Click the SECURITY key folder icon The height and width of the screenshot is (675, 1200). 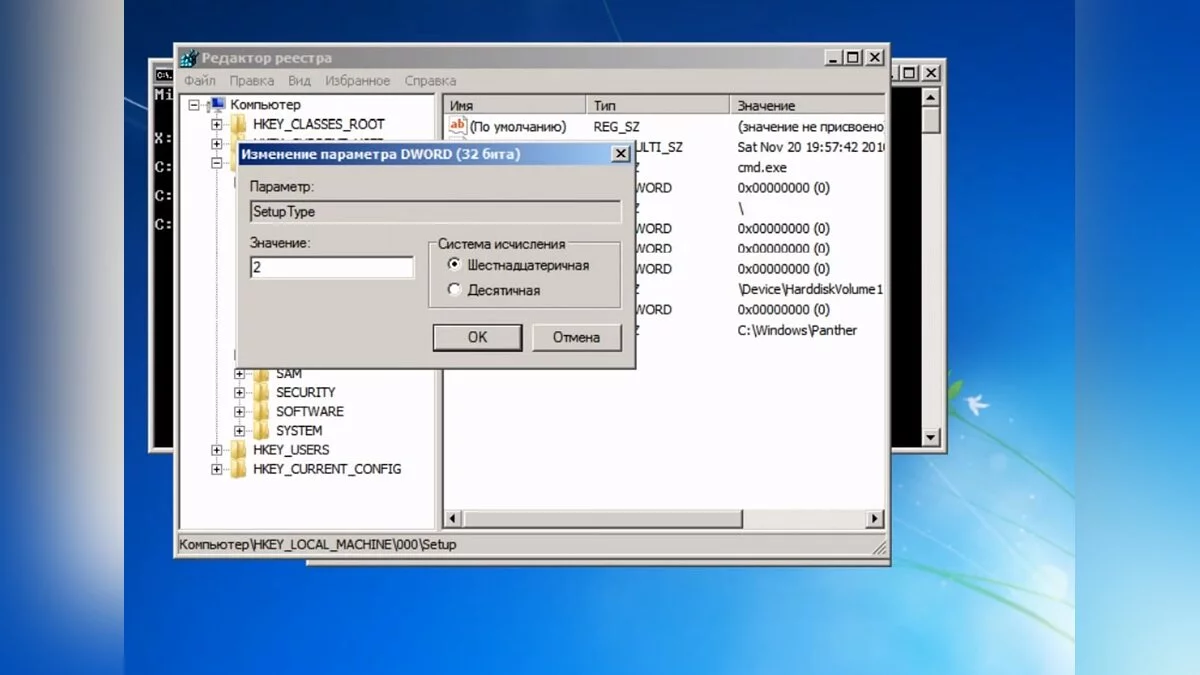261,393
